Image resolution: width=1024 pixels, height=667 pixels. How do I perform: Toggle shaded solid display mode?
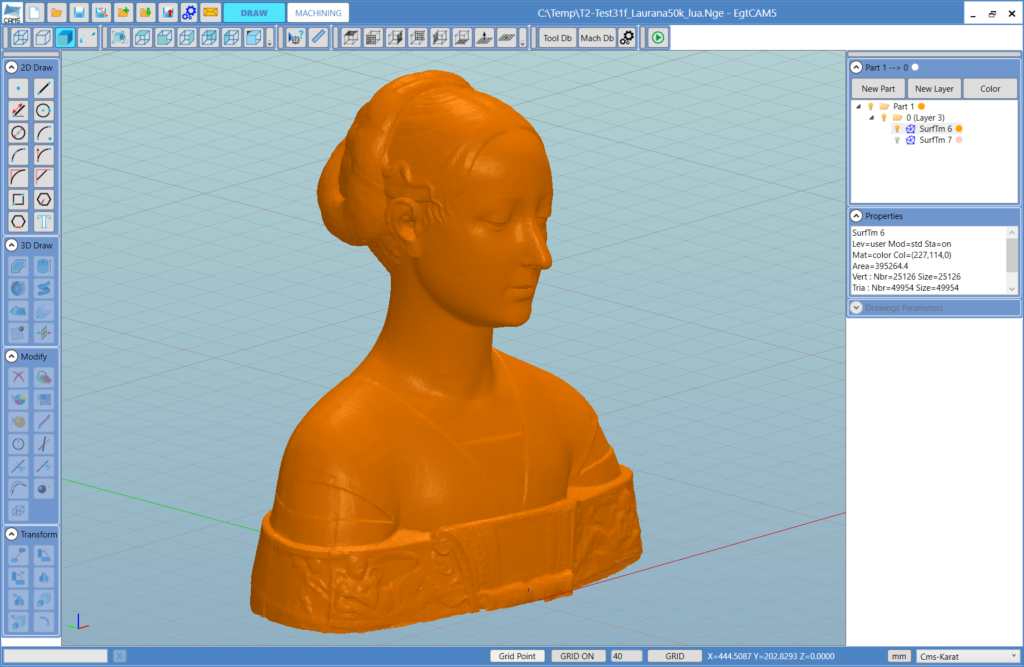click(x=65, y=38)
